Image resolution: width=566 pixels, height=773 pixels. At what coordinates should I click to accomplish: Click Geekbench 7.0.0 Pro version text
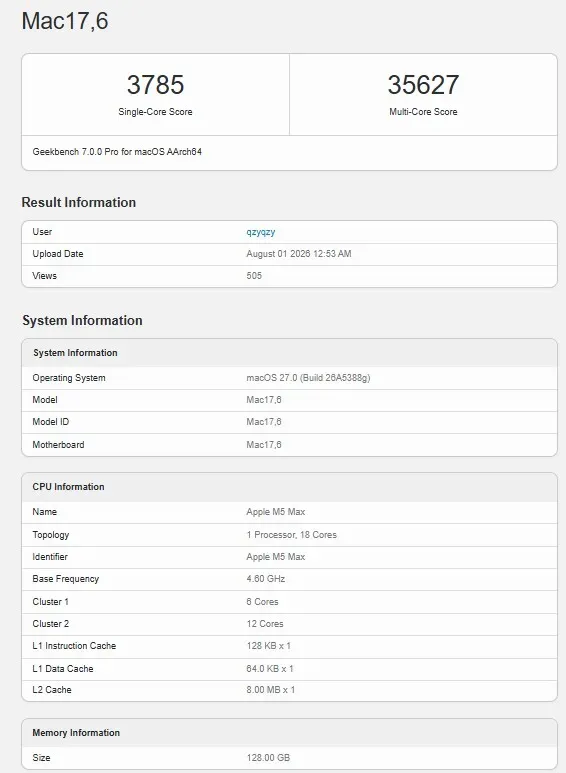[x=117, y=152]
